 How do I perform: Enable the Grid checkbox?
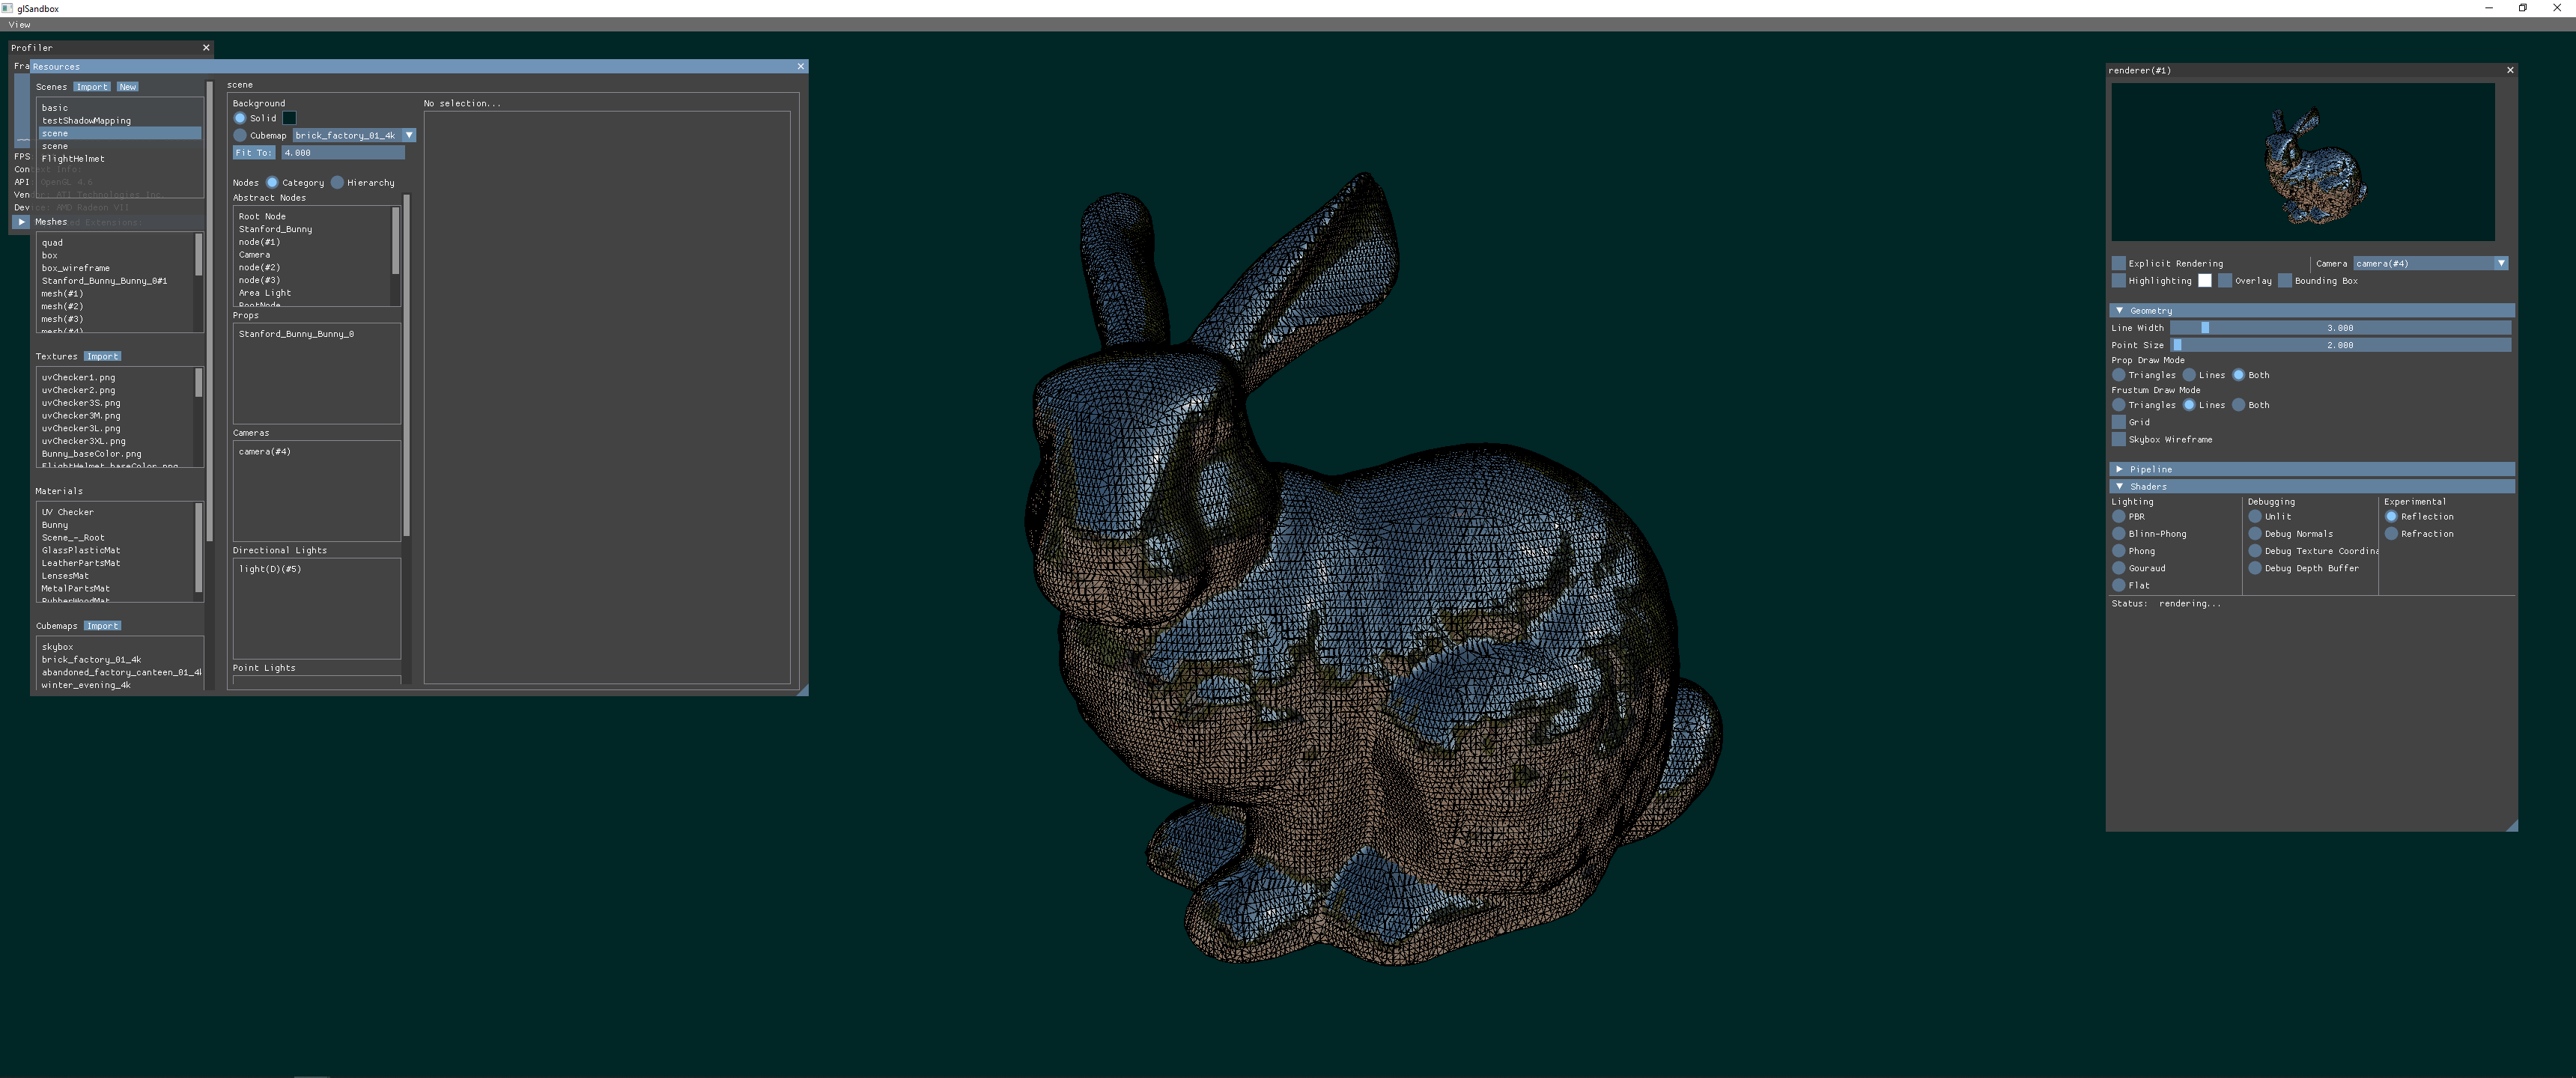(2118, 422)
